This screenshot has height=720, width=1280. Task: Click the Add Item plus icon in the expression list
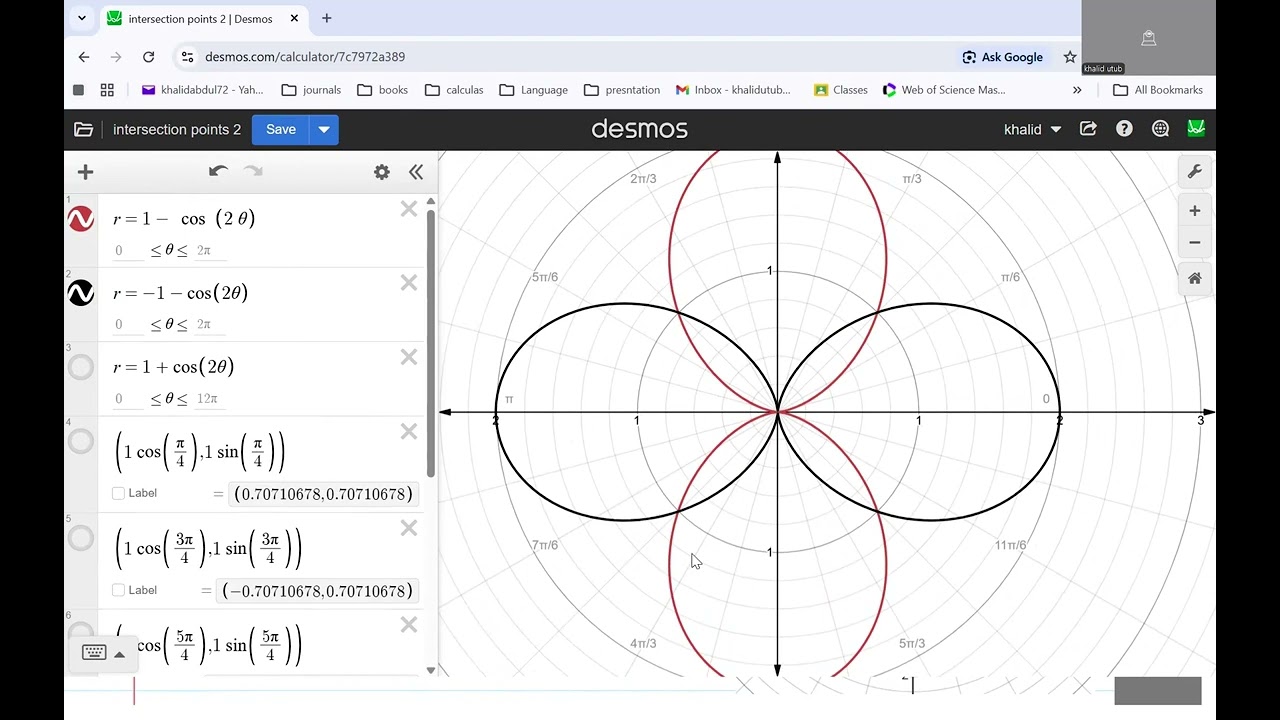point(85,172)
